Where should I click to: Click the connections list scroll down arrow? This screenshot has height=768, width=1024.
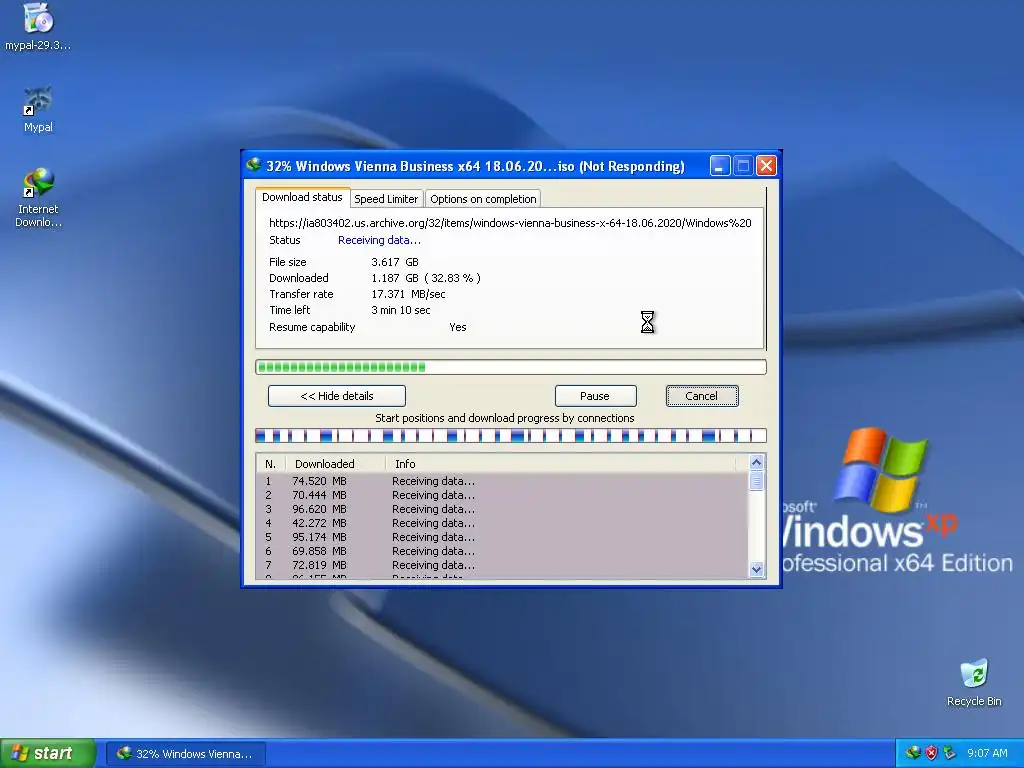[756, 569]
